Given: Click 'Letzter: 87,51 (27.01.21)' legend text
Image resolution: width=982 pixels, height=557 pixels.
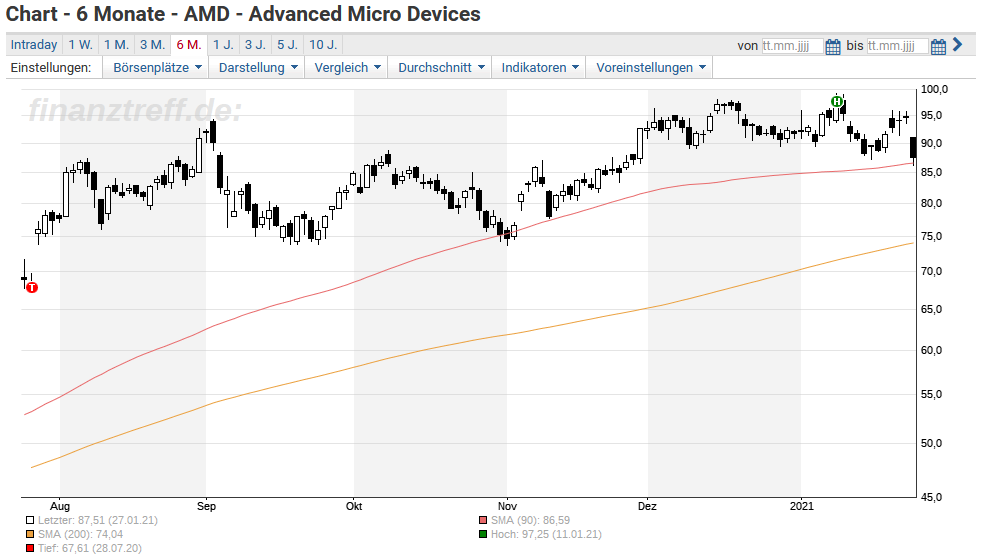Looking at the screenshot, I should click(98, 520).
